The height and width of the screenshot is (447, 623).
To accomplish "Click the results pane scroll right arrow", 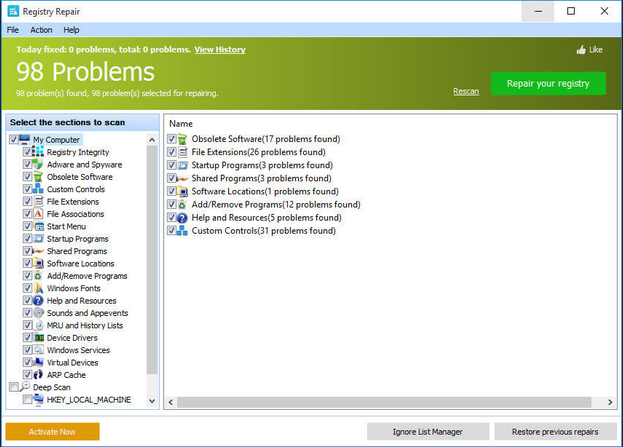I will pos(610,402).
